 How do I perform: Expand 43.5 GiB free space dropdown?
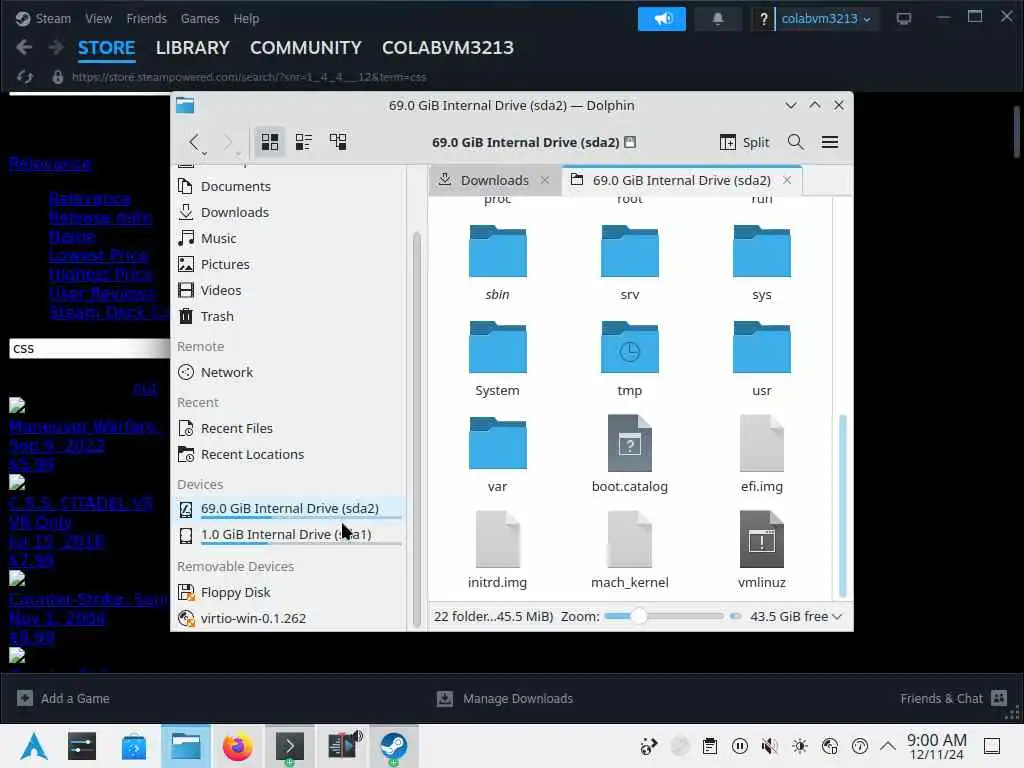(x=796, y=616)
